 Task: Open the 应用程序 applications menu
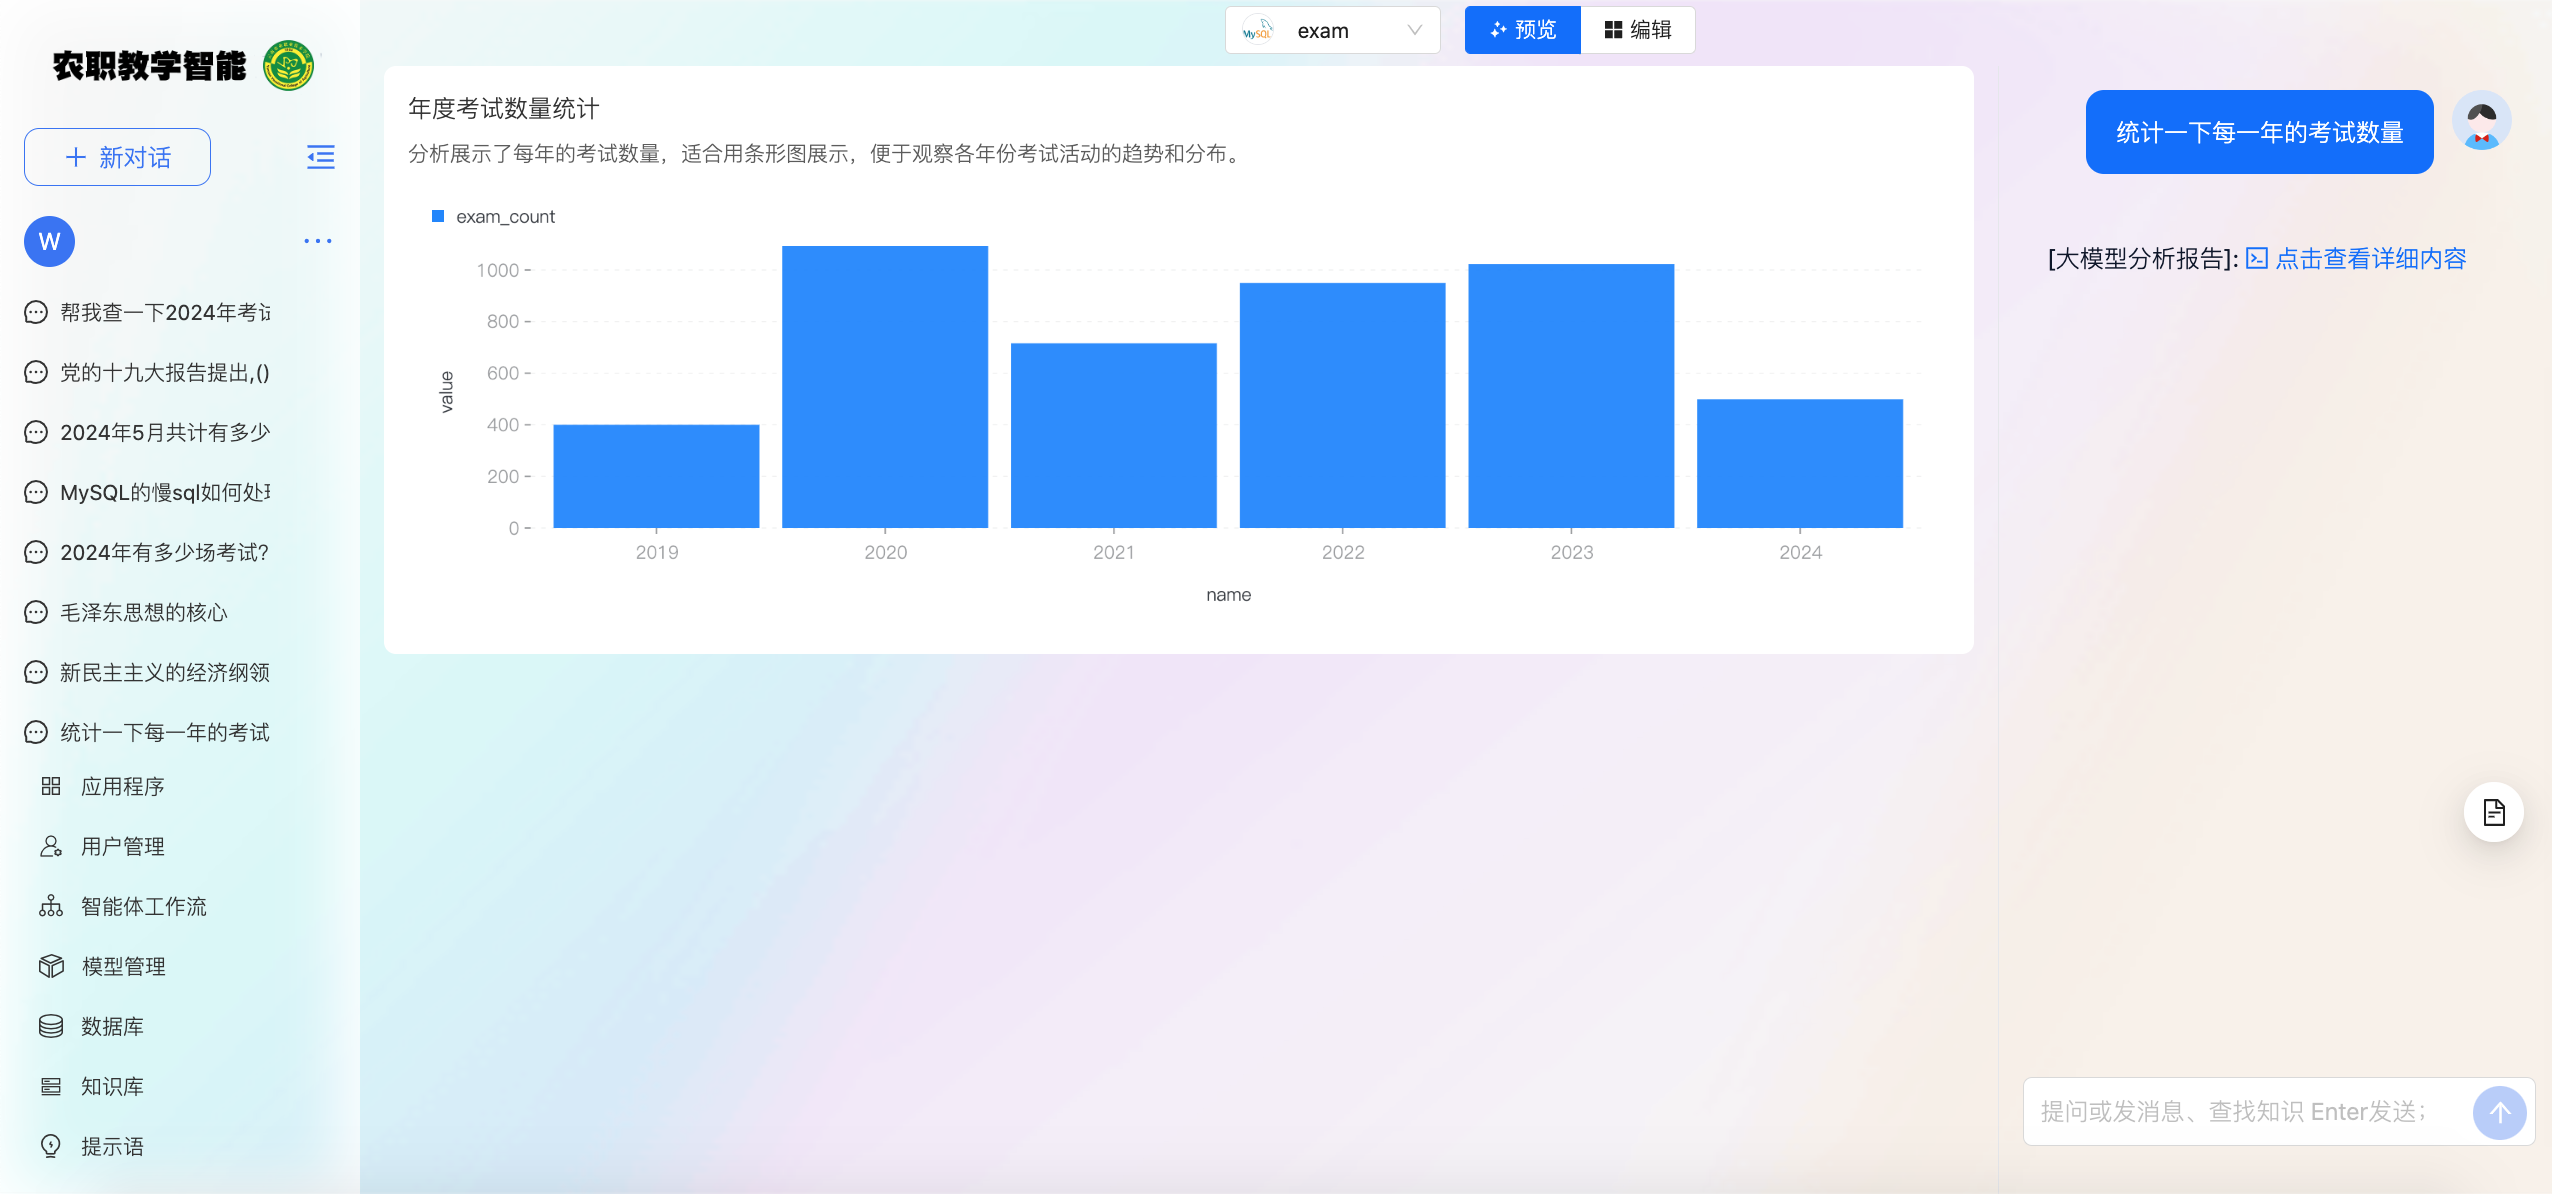point(122,786)
